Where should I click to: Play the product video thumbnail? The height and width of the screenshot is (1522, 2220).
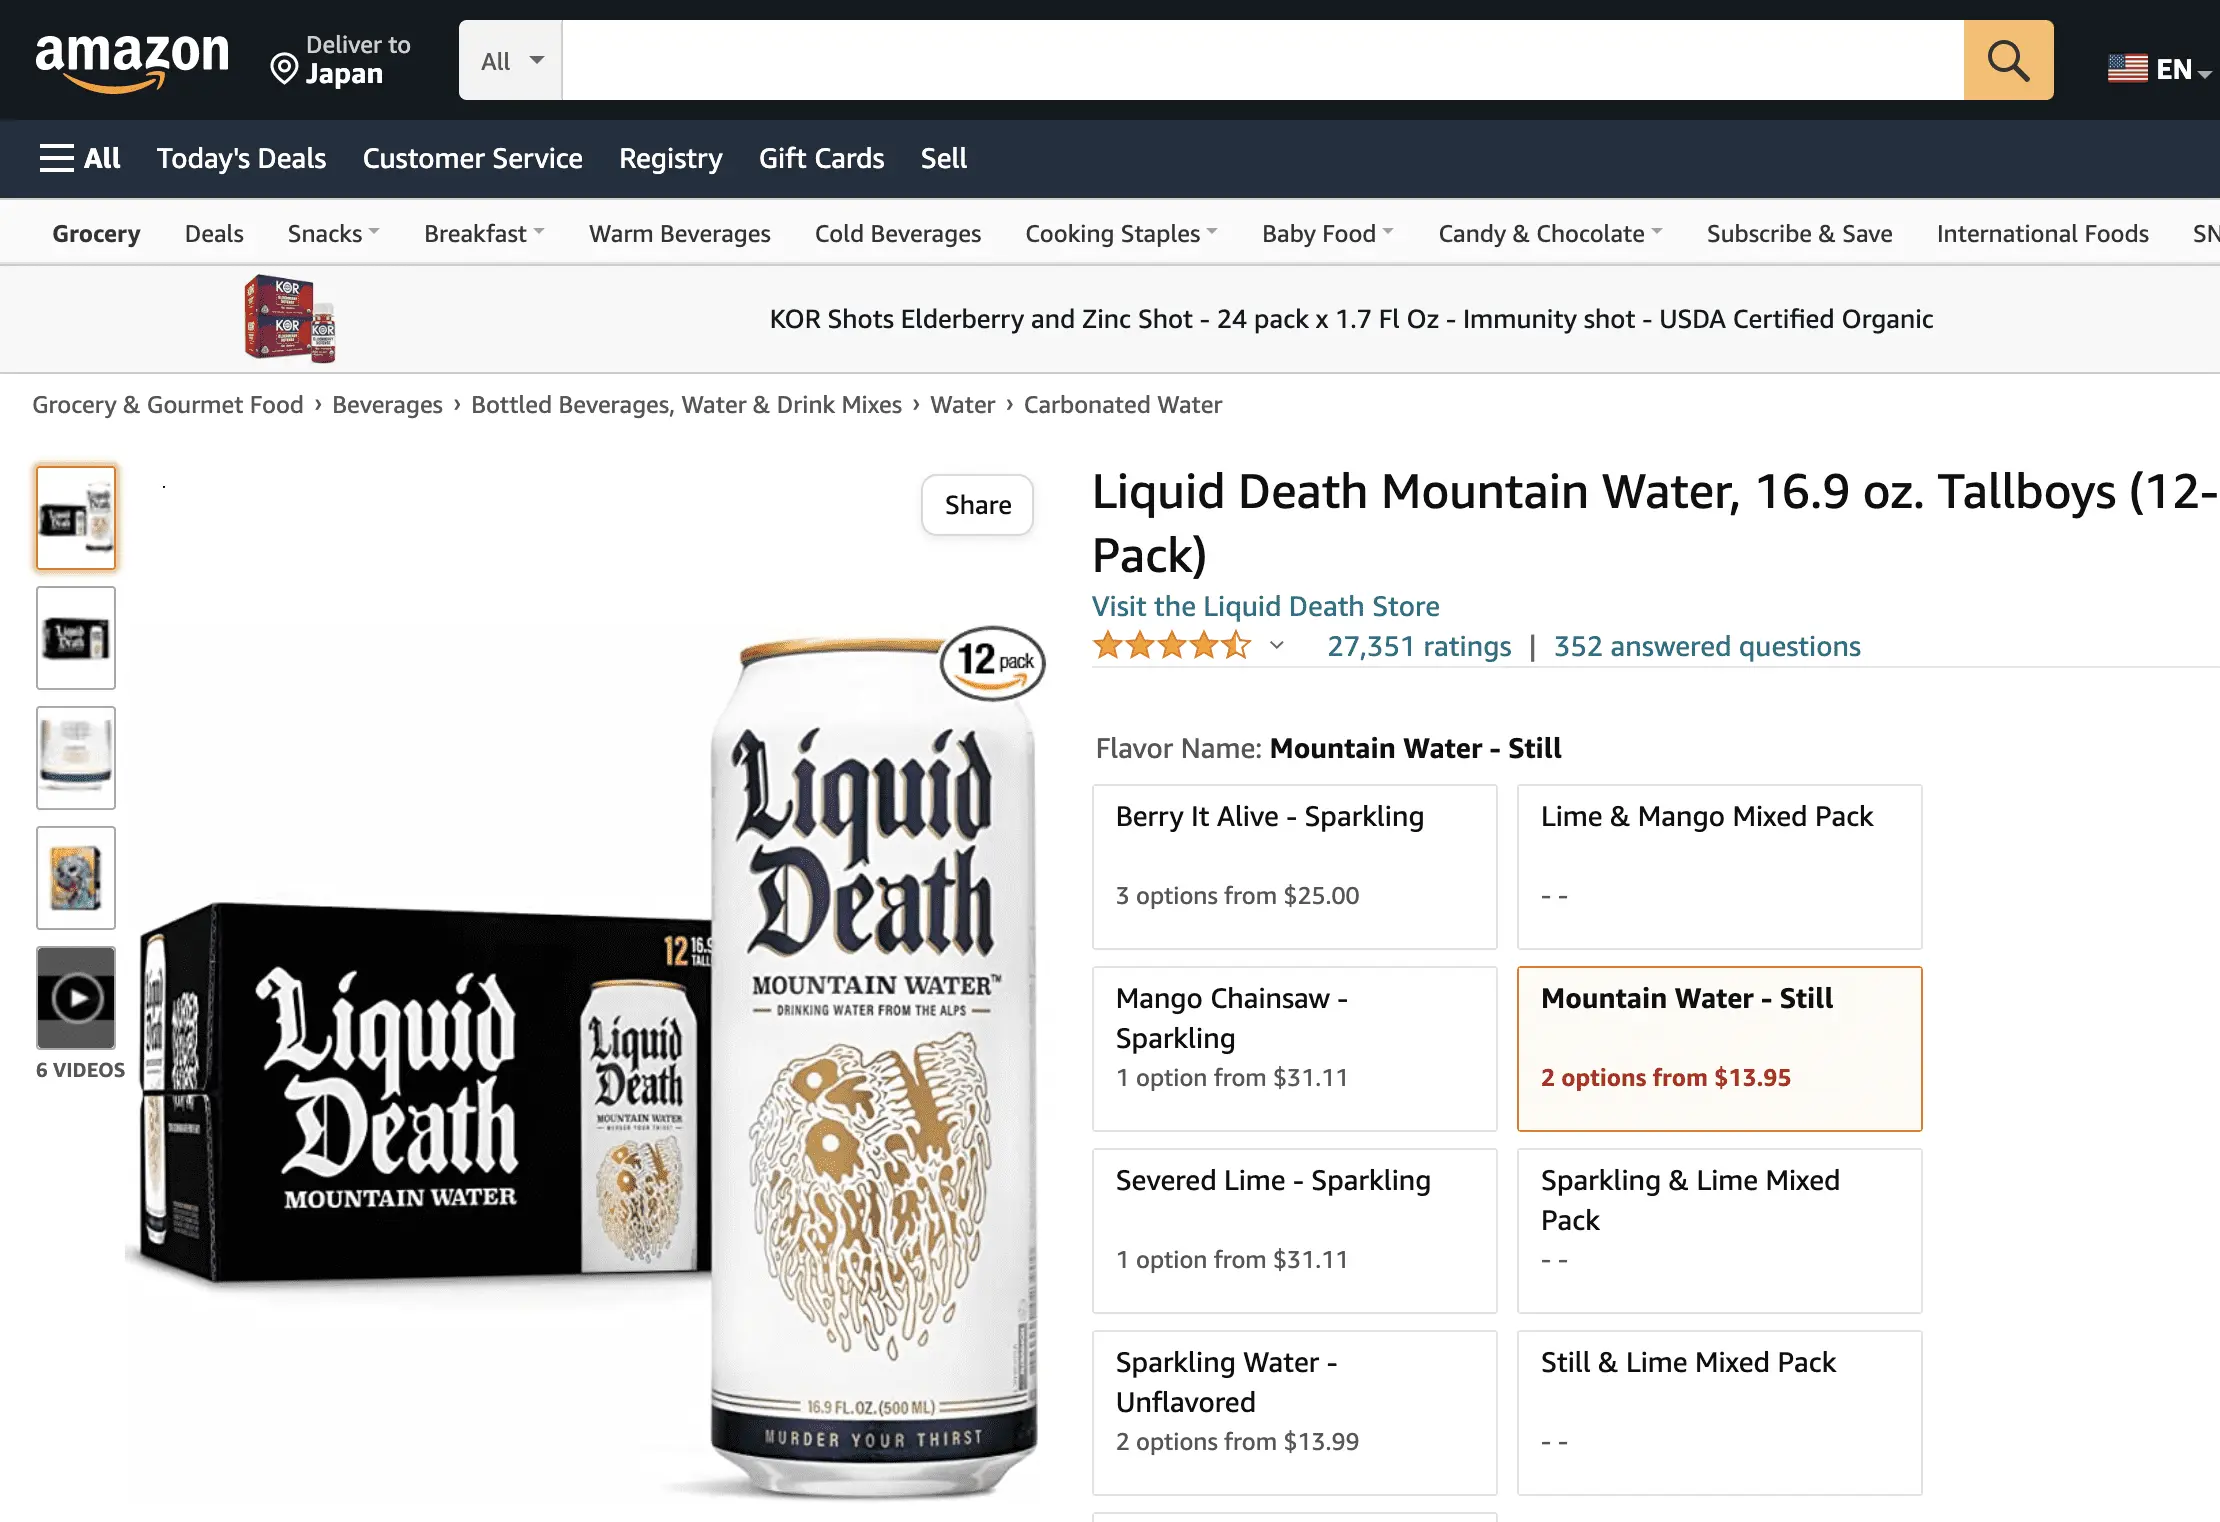pos(76,998)
